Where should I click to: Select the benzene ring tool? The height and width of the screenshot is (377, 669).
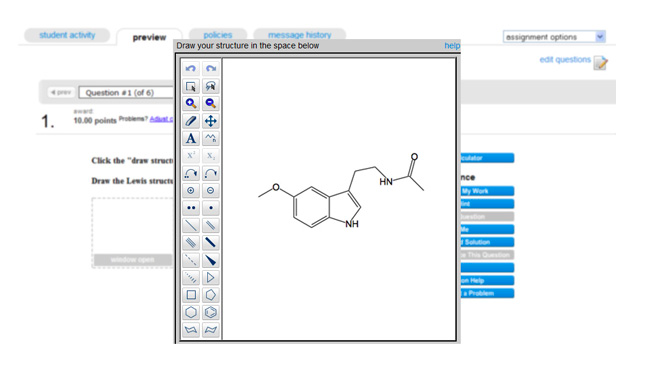pos(210,312)
